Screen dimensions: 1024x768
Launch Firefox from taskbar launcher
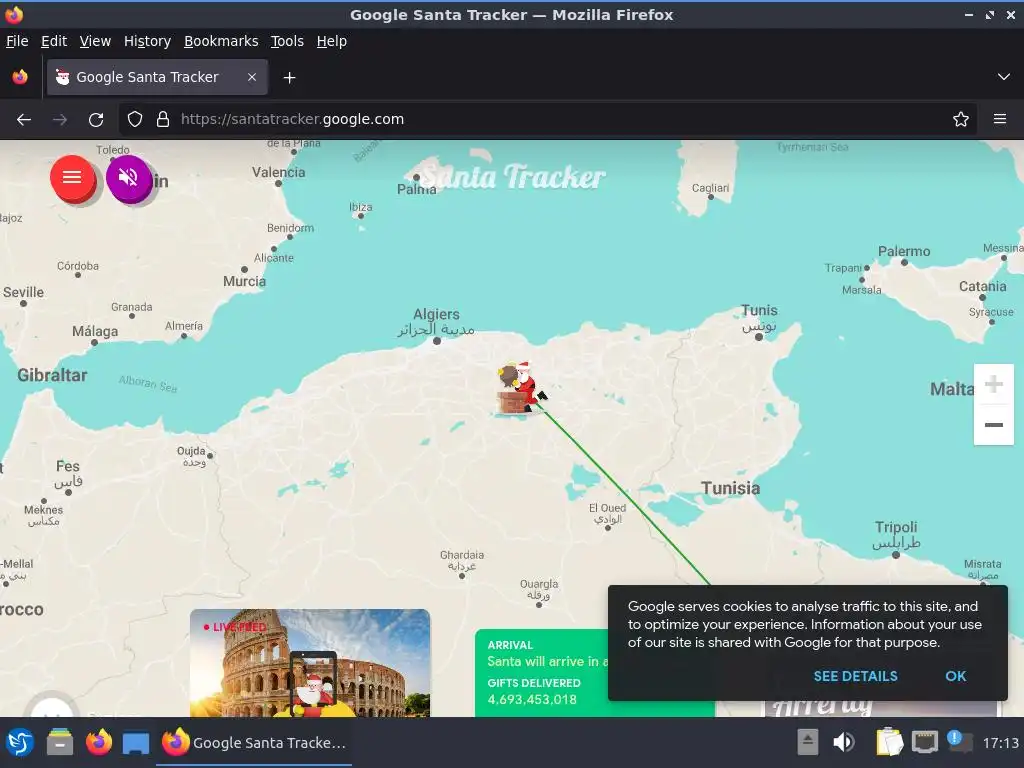click(x=99, y=743)
